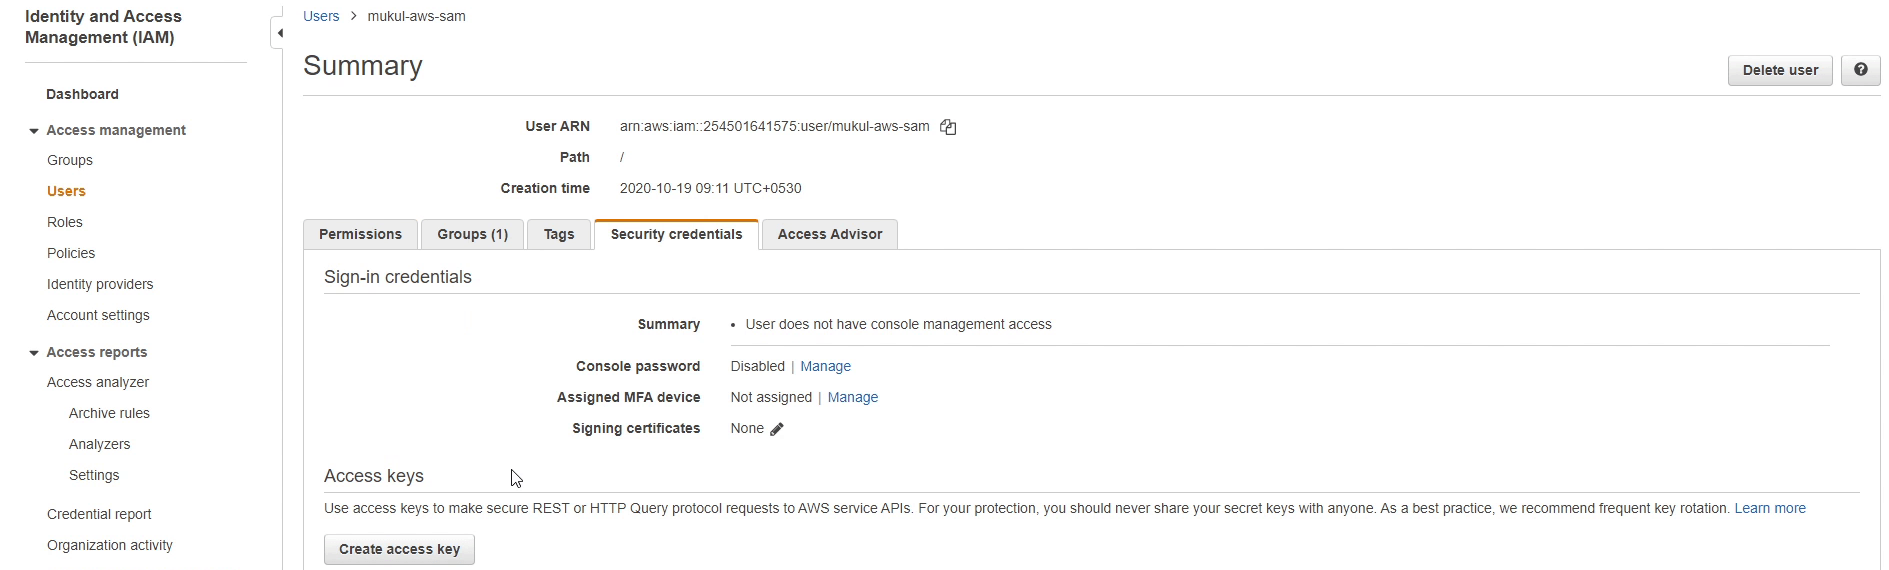Viewport: 1889px width, 570px height.
Task: Select the Tags tab
Action: pos(559,234)
